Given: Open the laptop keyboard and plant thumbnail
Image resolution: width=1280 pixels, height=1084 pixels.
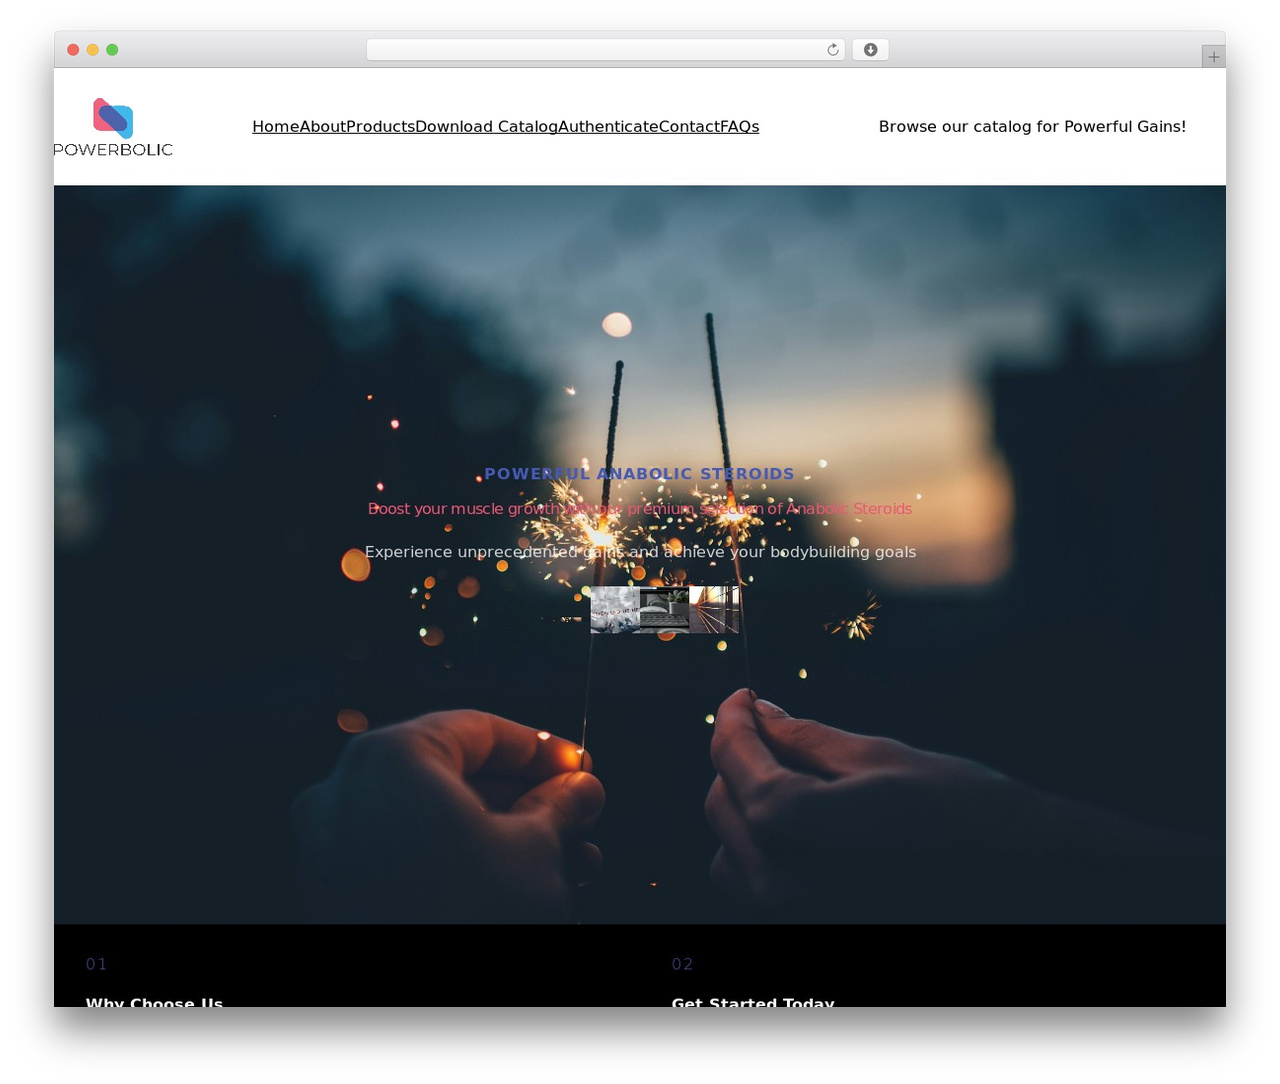Looking at the screenshot, I should [664, 610].
